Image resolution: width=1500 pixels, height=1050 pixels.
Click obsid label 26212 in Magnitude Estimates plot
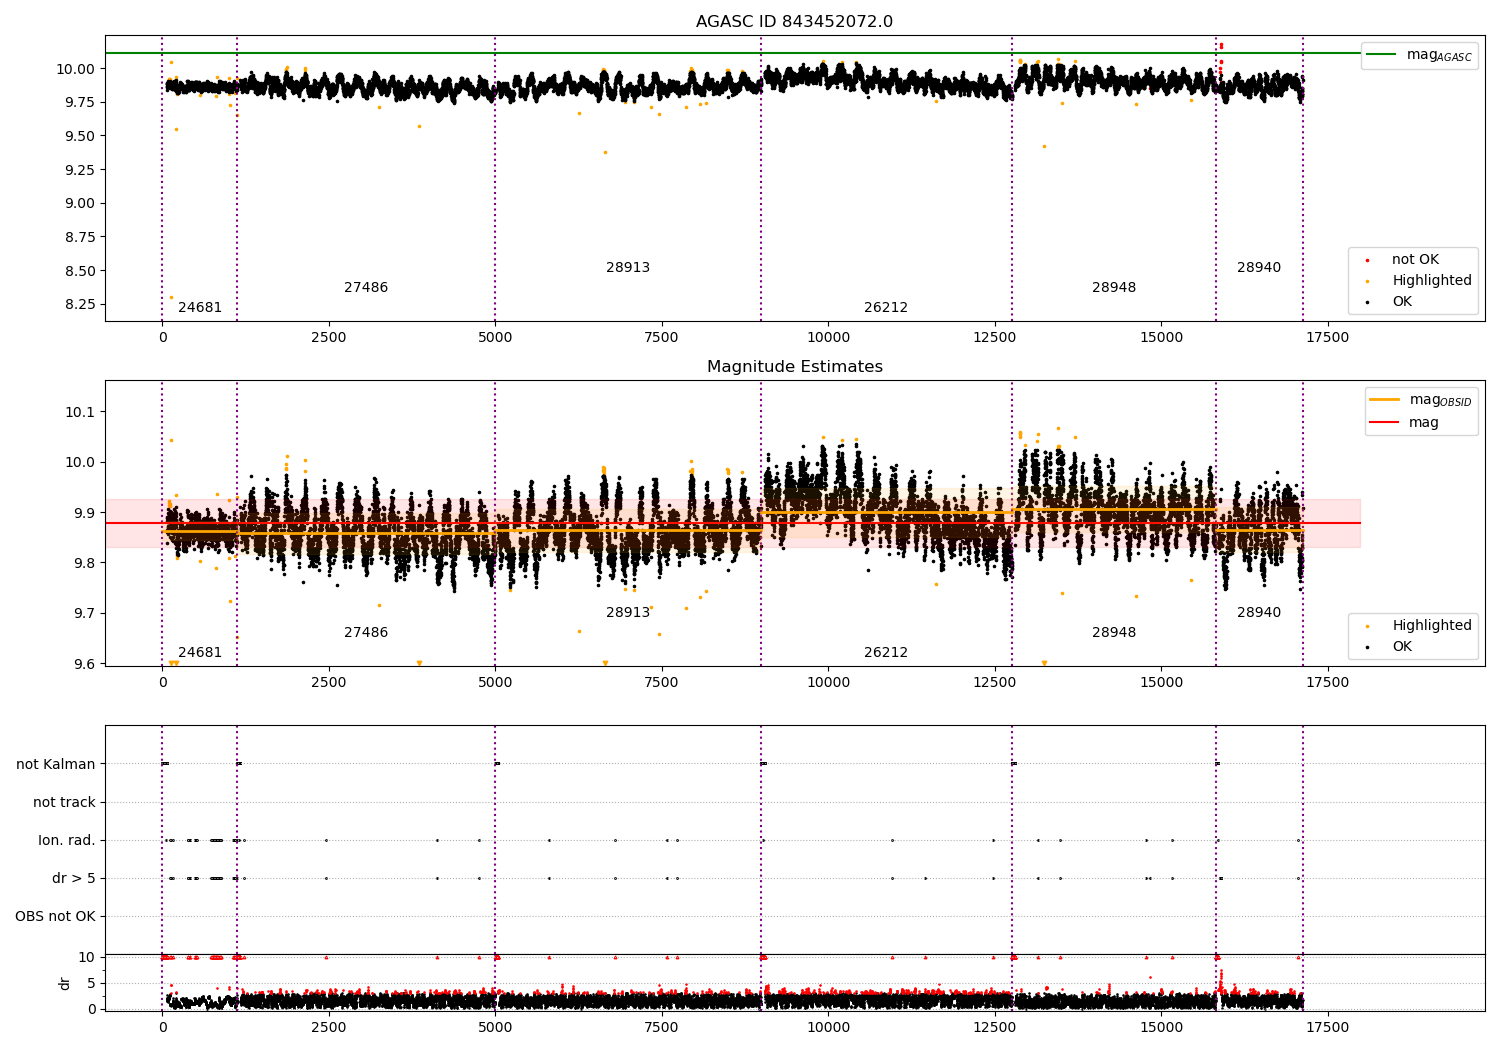(886, 653)
